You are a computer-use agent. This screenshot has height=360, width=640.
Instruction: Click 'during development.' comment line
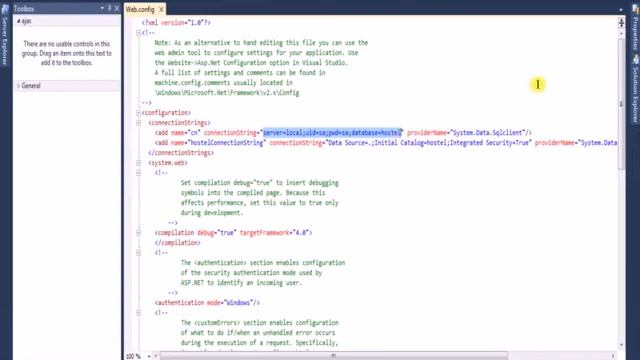point(212,213)
